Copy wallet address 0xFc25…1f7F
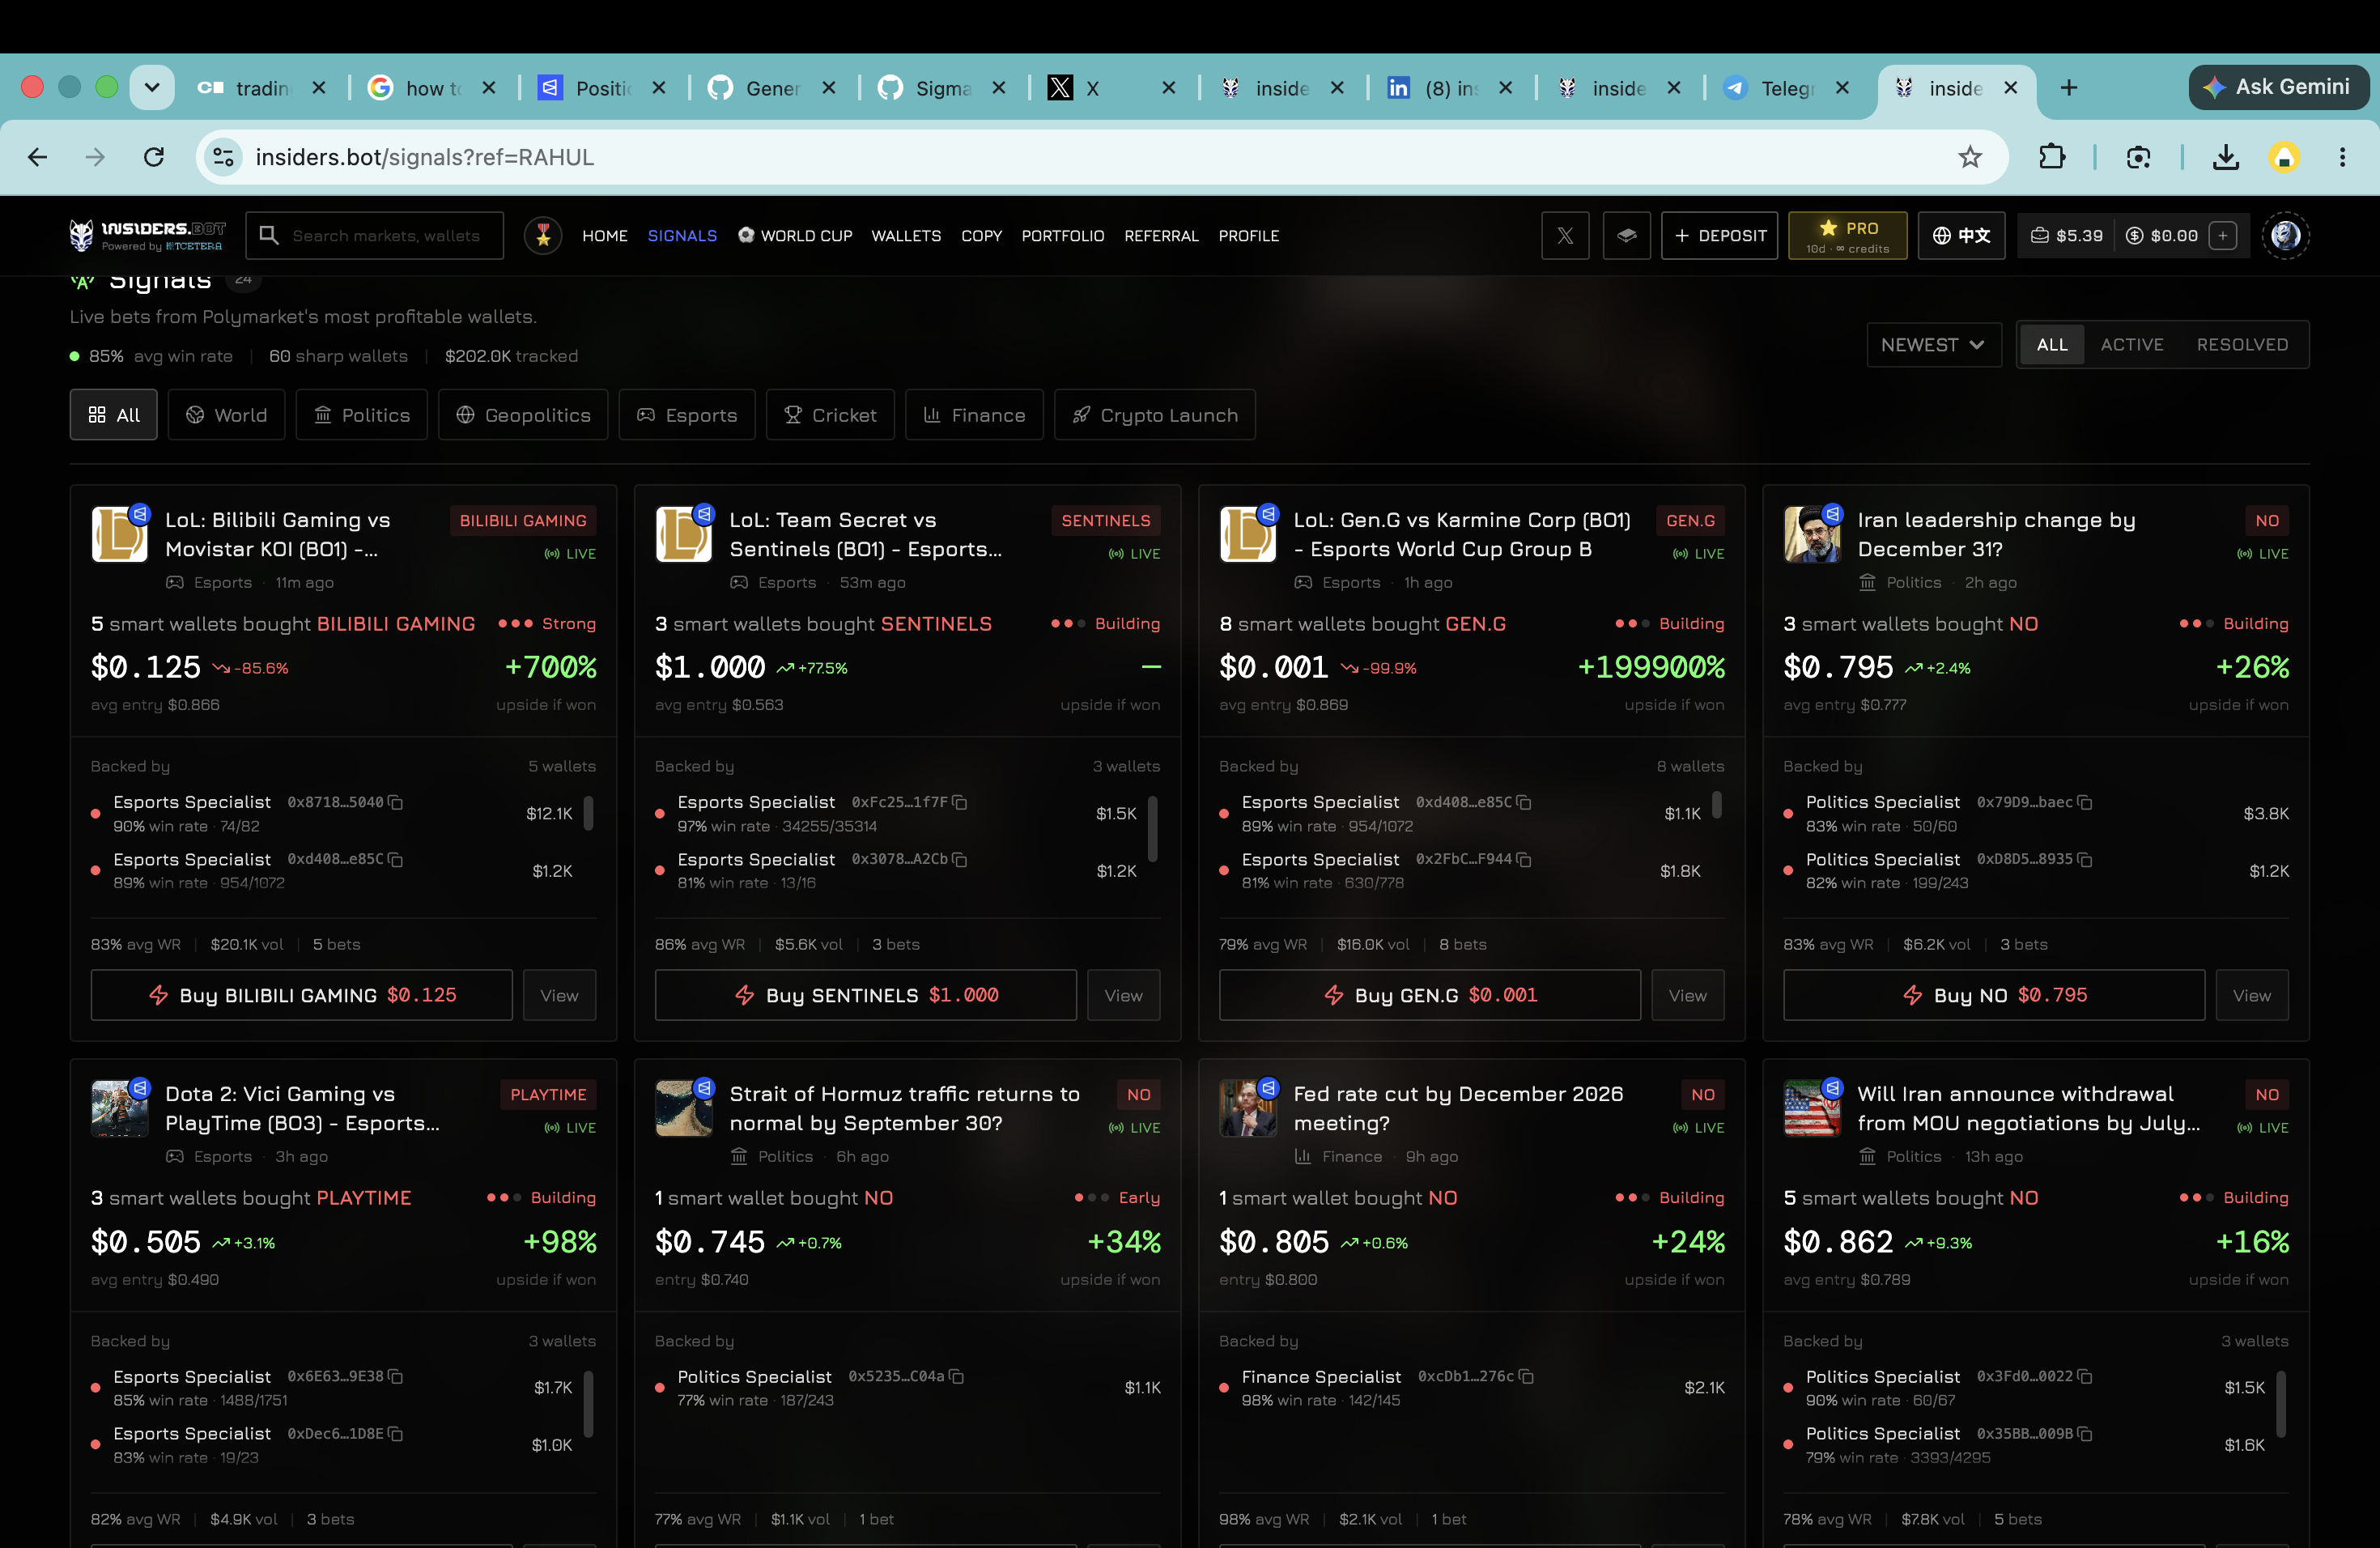This screenshot has width=2380, height=1548. coord(960,802)
